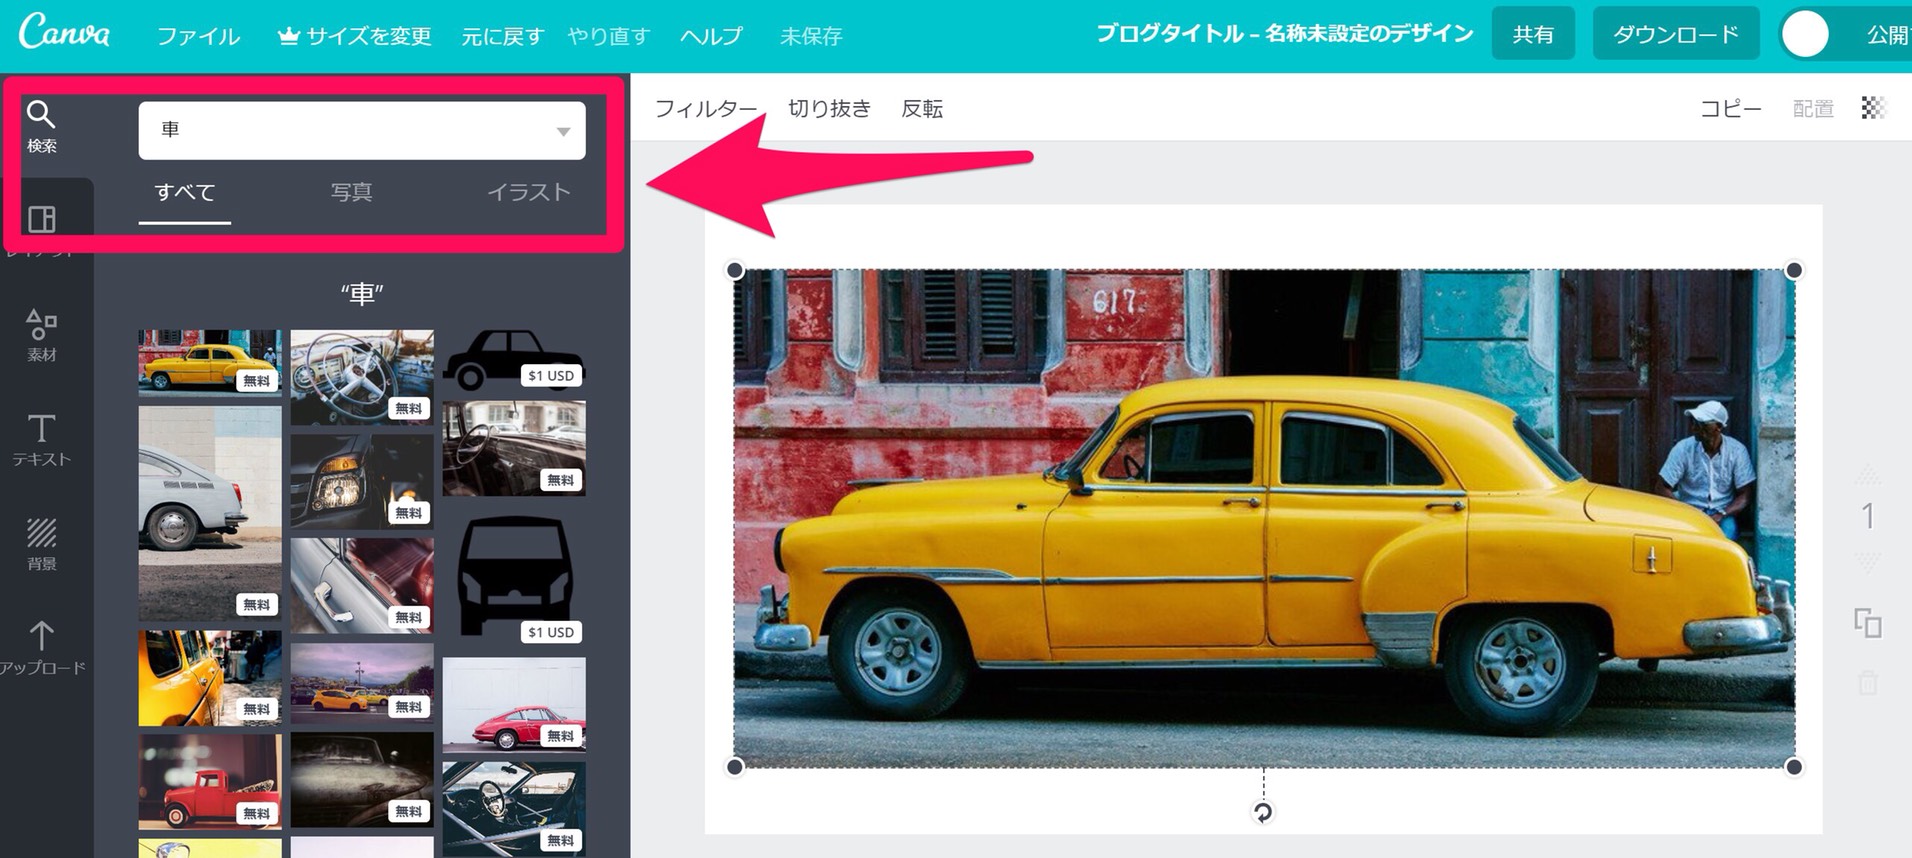This screenshot has height=858, width=1912.
Task: Click the コピー copy button
Action: 1731,108
